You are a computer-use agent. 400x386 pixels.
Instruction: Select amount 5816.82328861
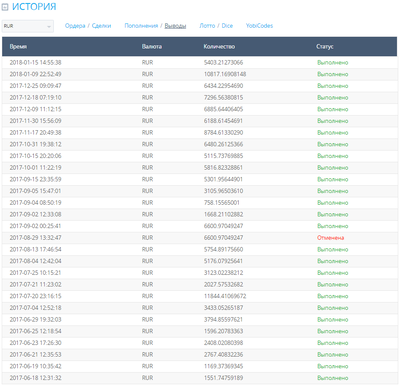[x=223, y=168]
